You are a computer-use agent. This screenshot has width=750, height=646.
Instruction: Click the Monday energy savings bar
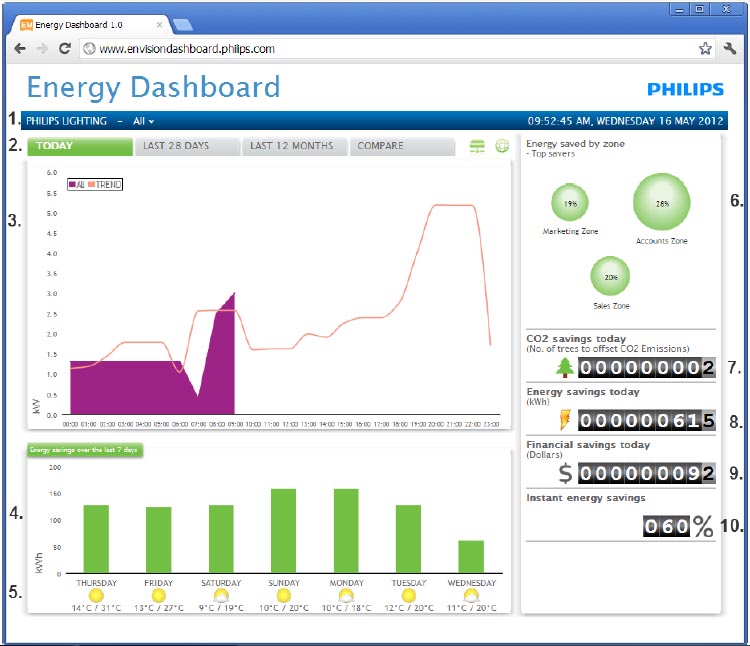(x=346, y=531)
